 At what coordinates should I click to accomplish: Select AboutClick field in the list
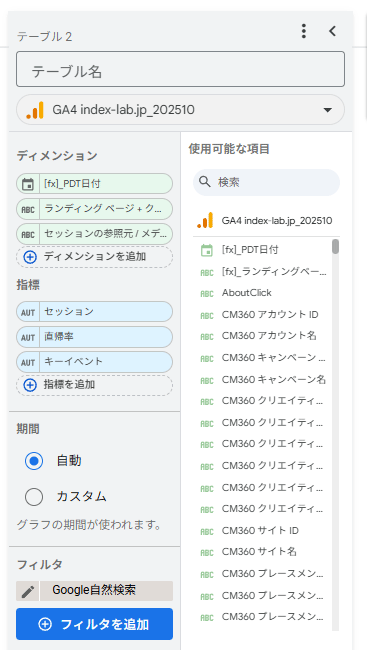[x=247, y=293]
